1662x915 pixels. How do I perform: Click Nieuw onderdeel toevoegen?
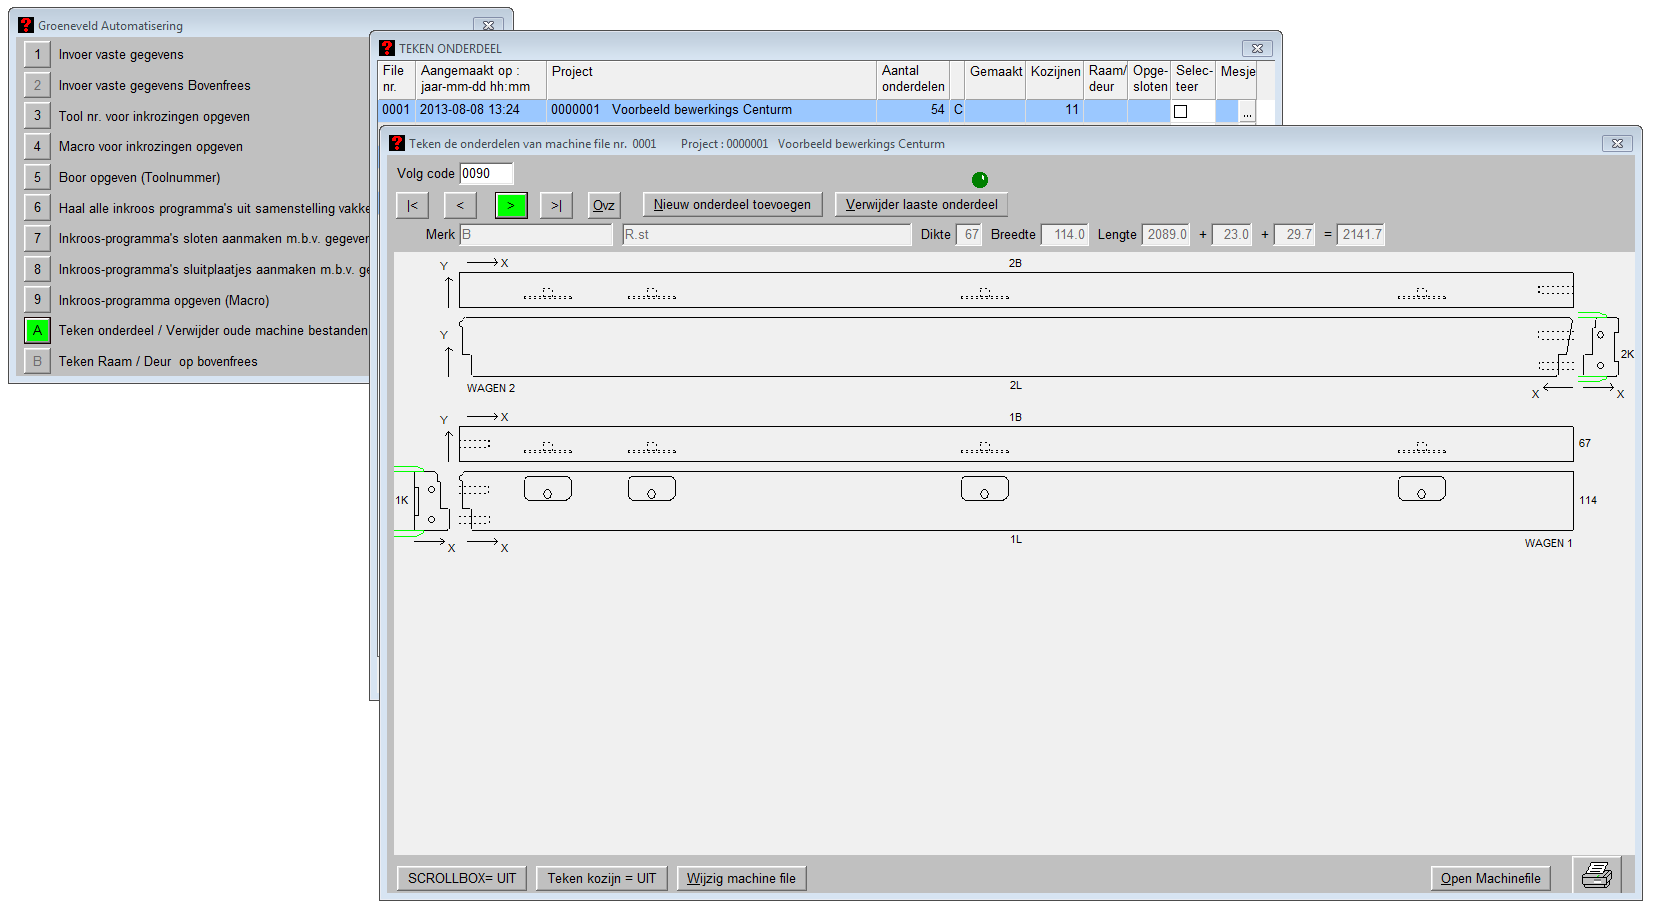(732, 205)
